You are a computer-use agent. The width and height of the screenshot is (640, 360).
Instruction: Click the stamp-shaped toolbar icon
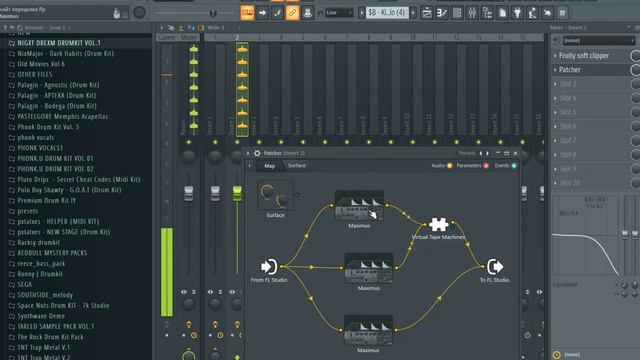tap(307, 13)
